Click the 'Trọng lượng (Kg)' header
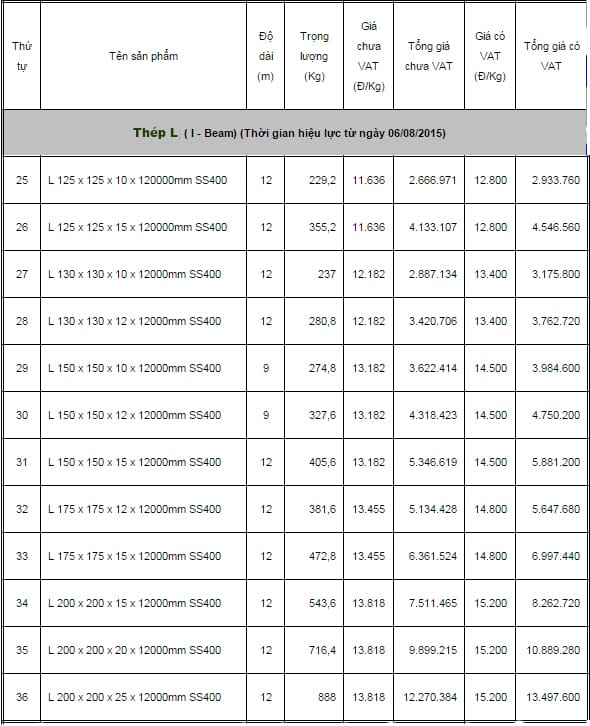 (314, 56)
